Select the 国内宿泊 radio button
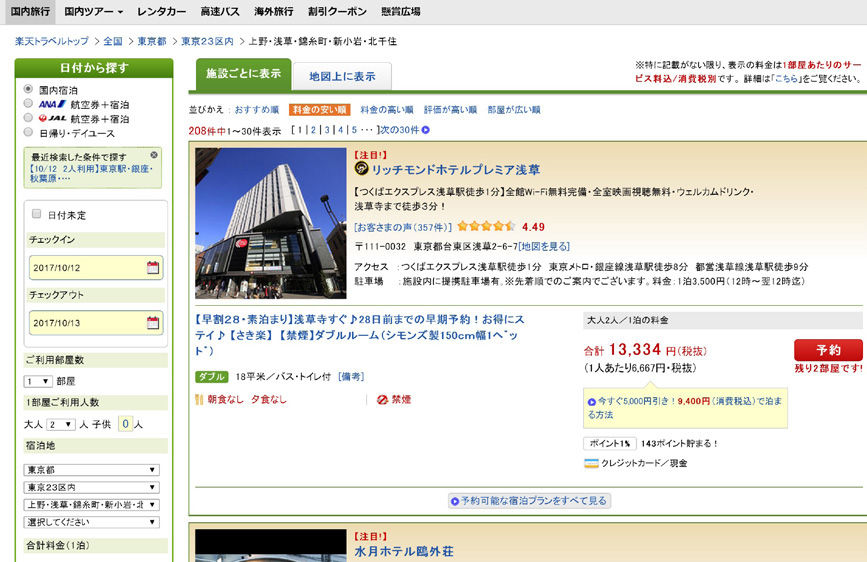Viewport: 867px width, 562px height. point(28,89)
